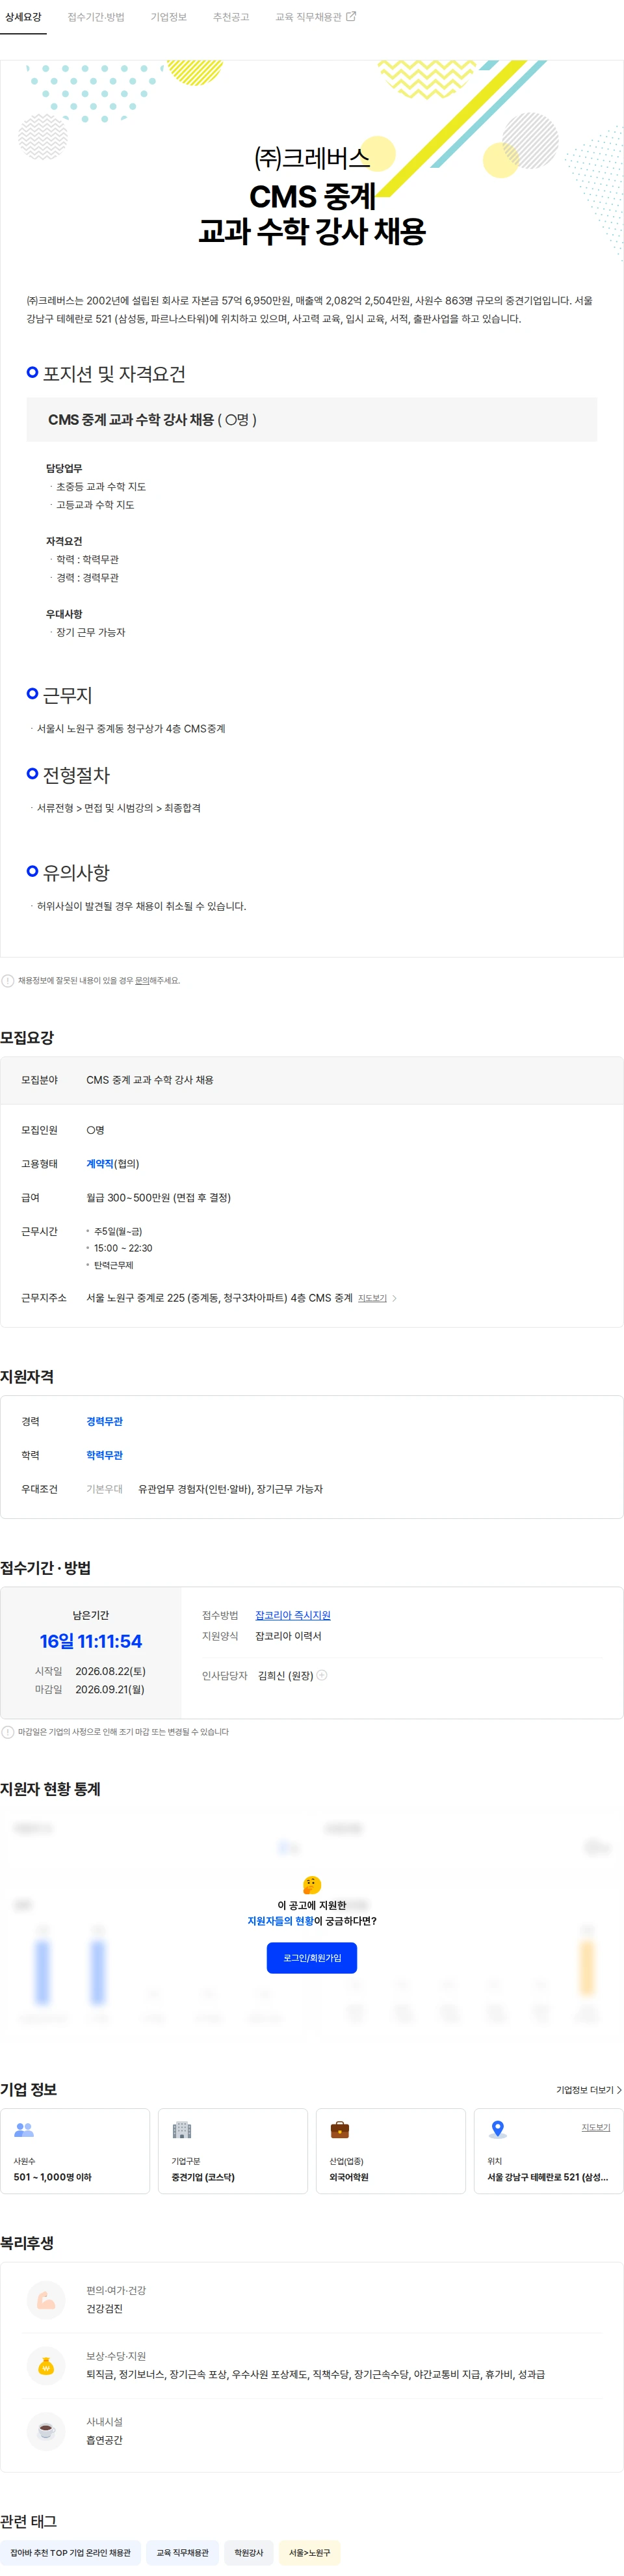Click the 초중등 교과 수학 지도 duty item
Screen dimensions: 624x2576
[101, 487]
